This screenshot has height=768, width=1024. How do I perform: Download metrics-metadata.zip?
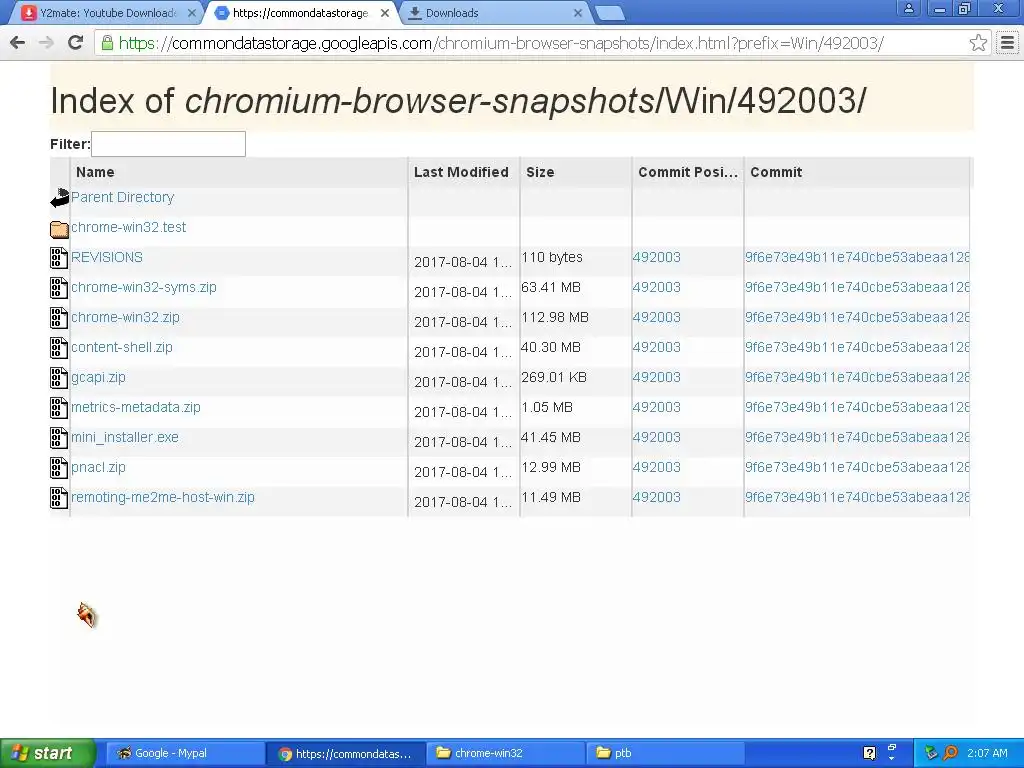pos(135,408)
